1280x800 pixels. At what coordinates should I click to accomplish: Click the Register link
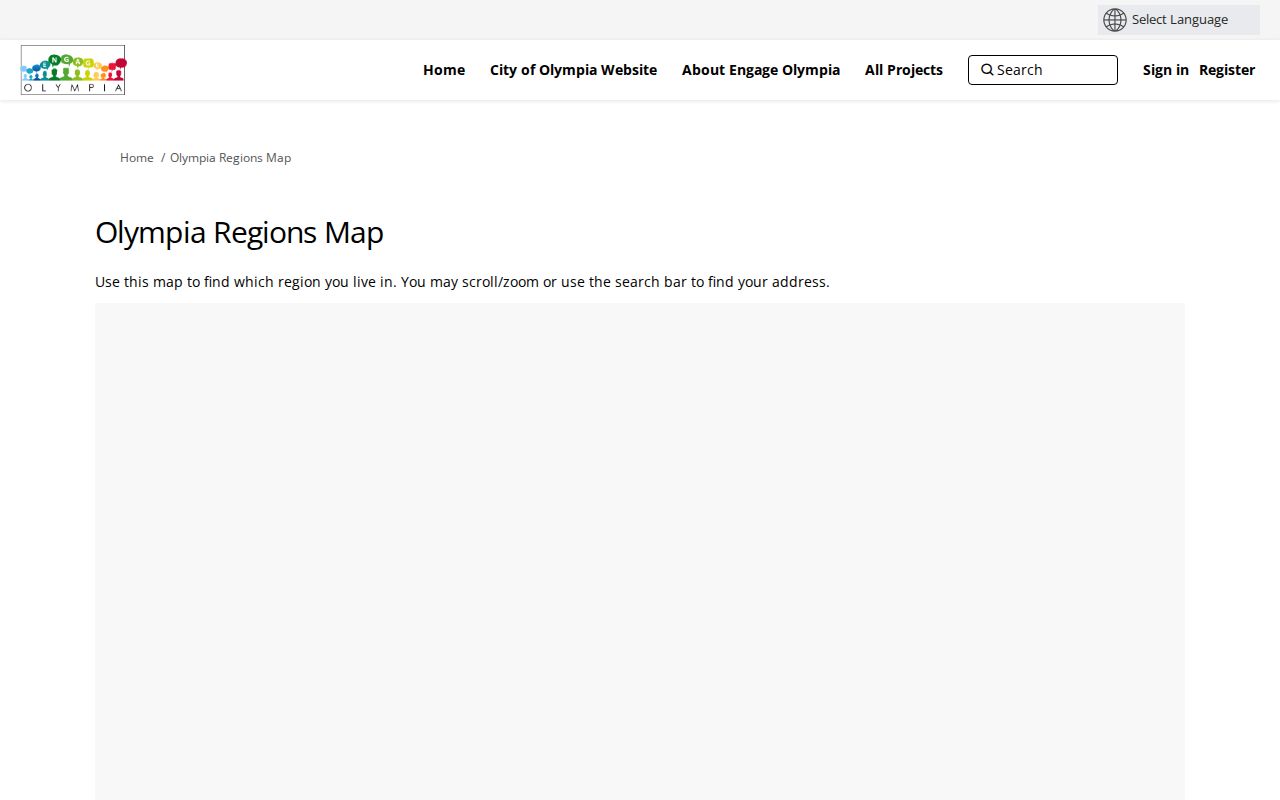click(1227, 70)
